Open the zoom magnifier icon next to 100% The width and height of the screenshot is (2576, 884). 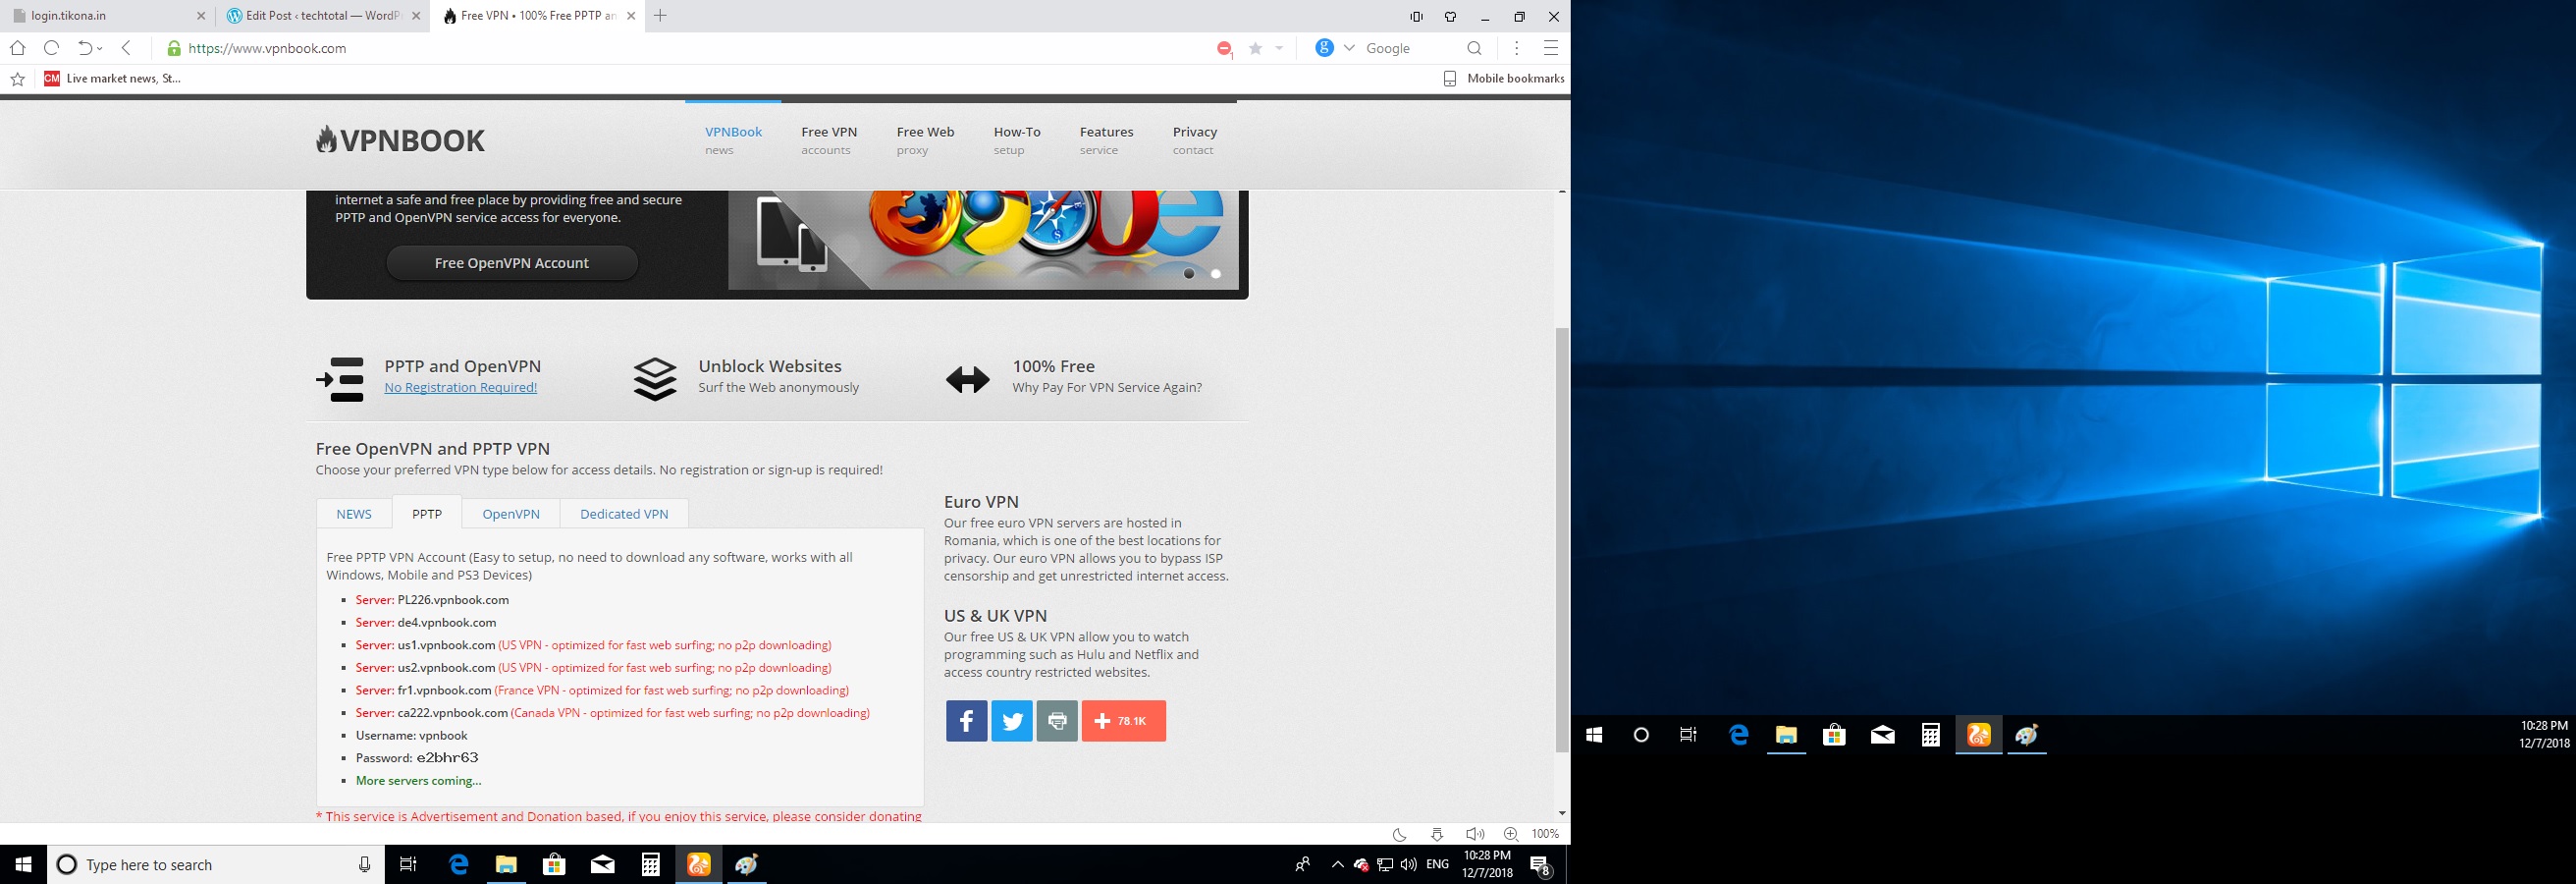(1510, 834)
